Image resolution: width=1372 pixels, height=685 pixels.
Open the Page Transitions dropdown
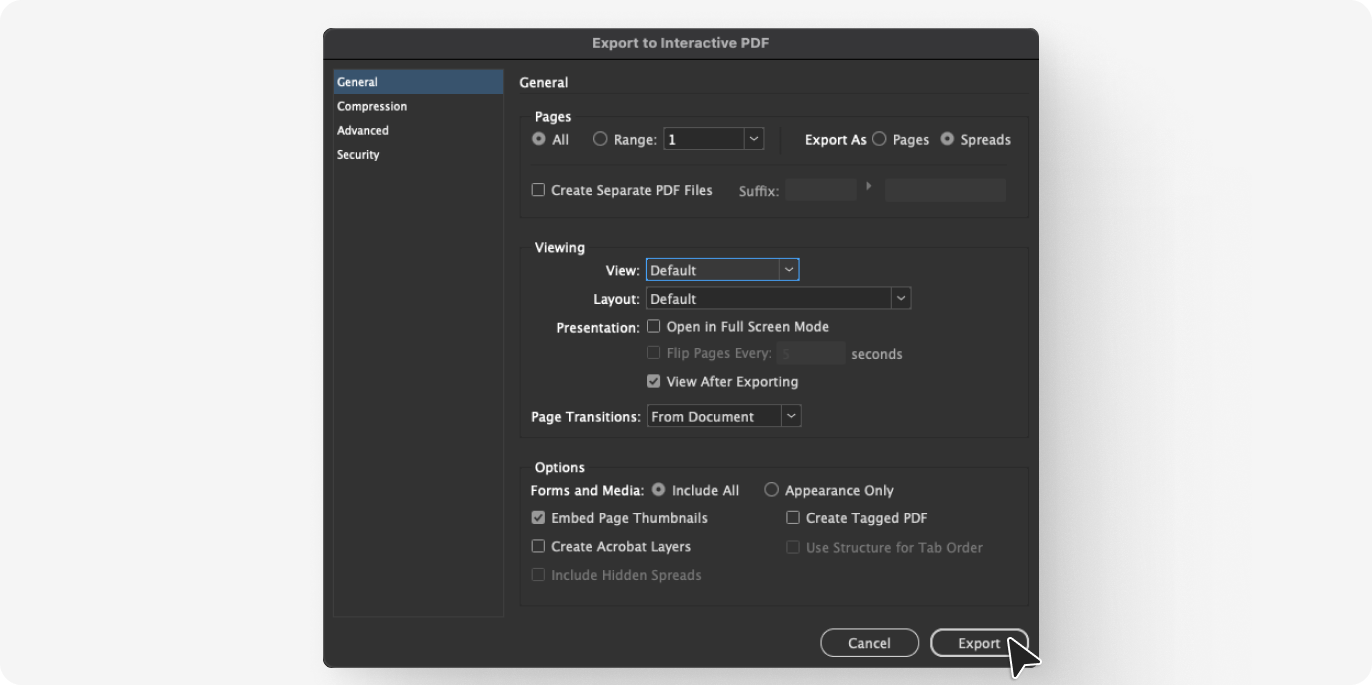click(791, 417)
